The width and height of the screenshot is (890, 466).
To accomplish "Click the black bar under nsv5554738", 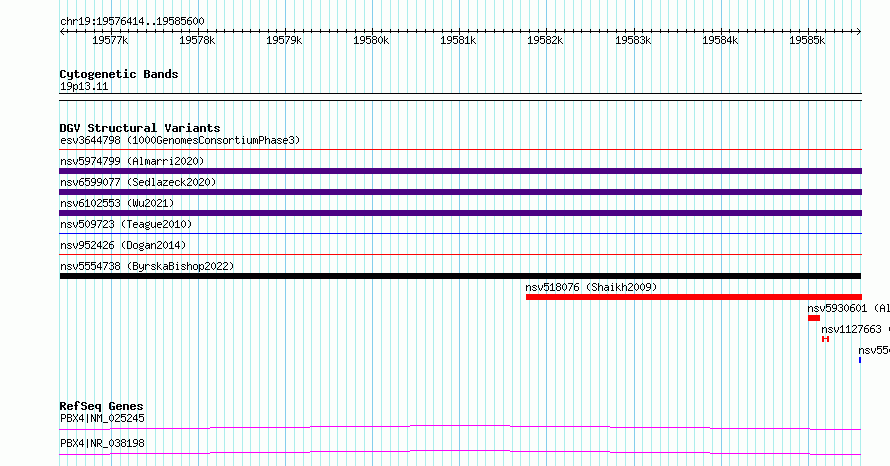I will [x=460, y=276].
